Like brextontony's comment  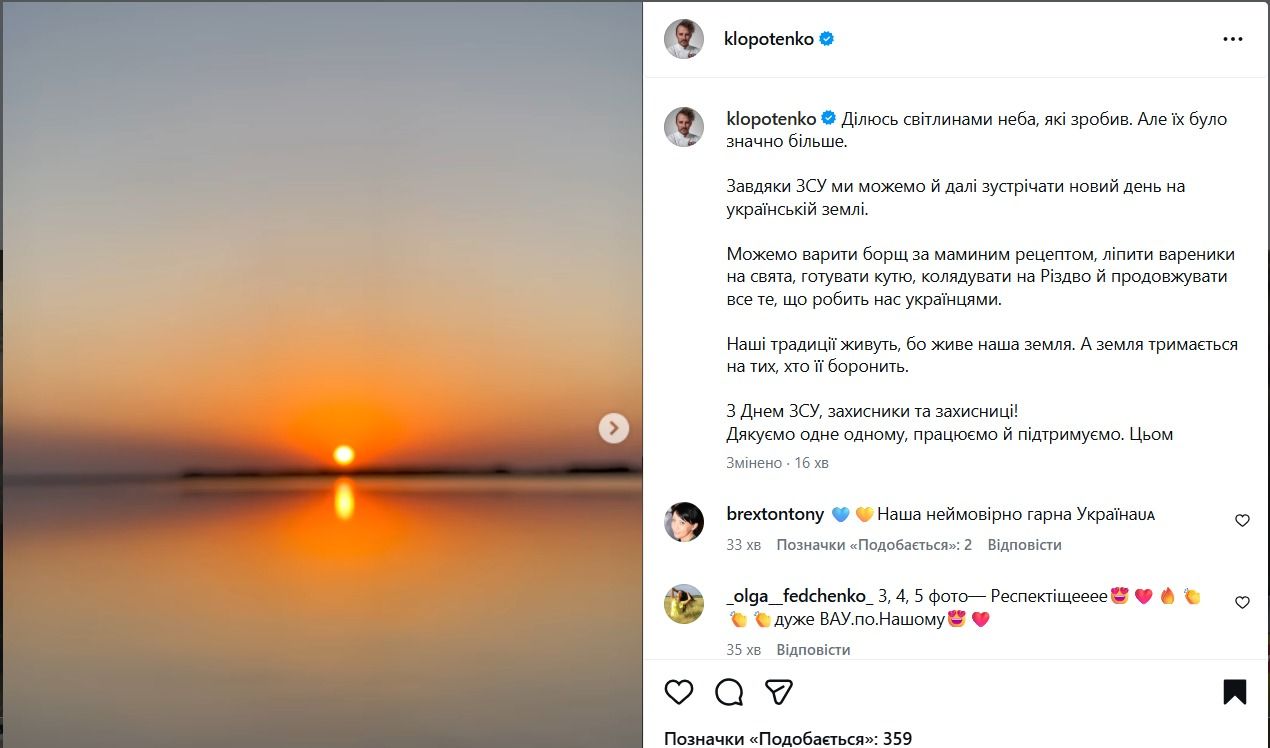pos(1242,521)
